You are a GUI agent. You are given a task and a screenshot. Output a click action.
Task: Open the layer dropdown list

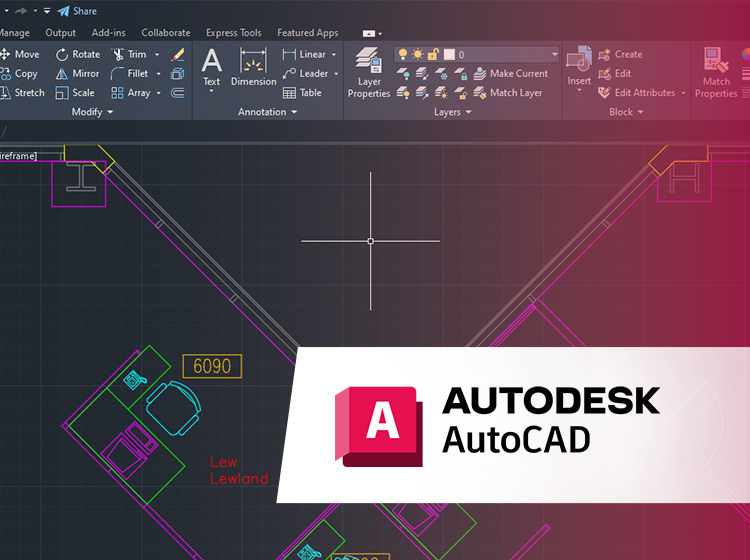[x=554, y=55]
